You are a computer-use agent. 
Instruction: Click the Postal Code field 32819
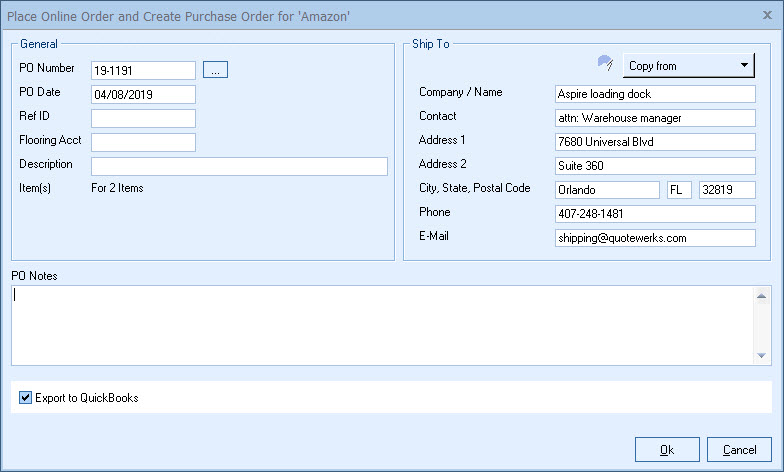tap(727, 190)
